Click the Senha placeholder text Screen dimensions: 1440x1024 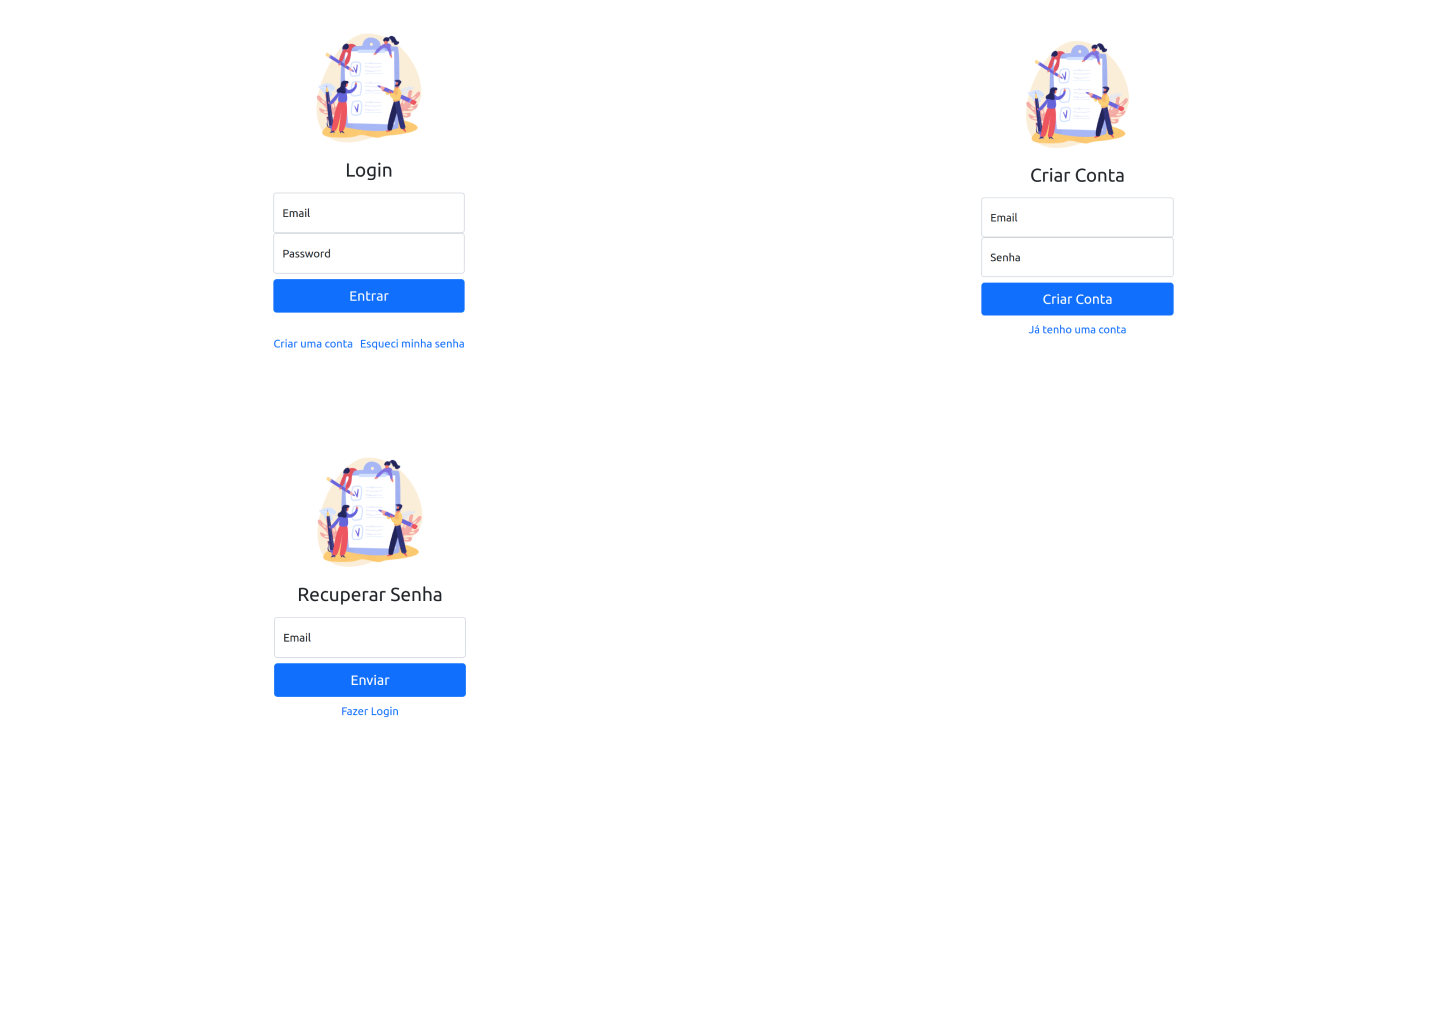point(1005,257)
